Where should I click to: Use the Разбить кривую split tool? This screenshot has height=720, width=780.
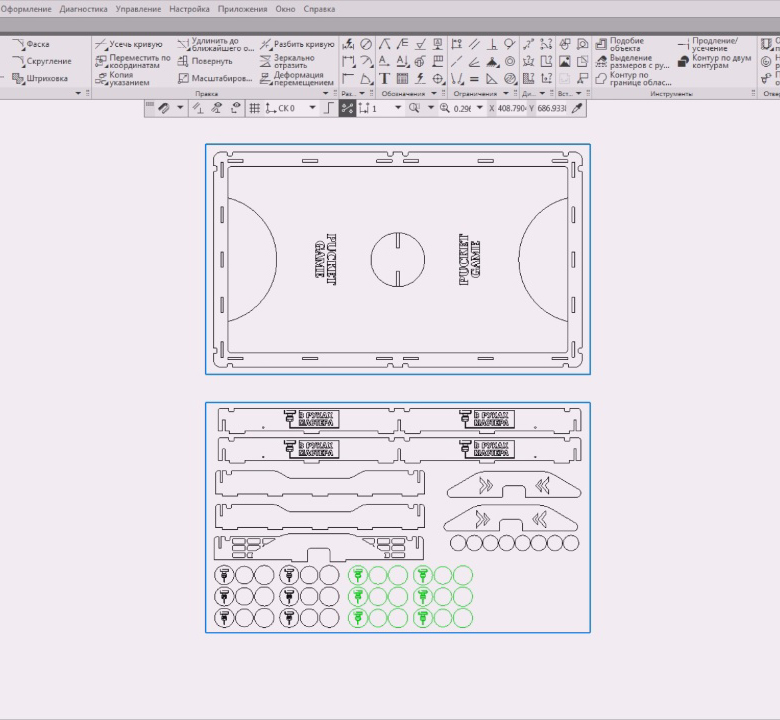(x=298, y=44)
